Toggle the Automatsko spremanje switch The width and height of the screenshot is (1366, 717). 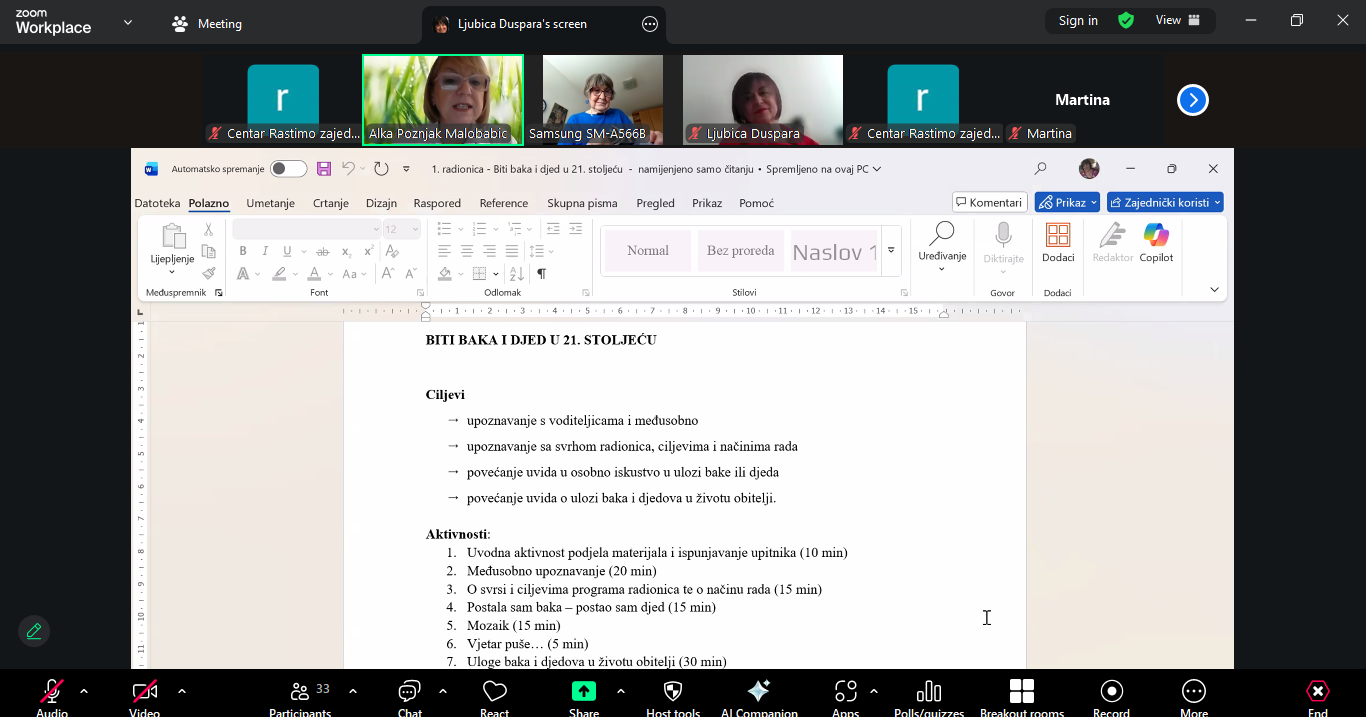coord(288,169)
